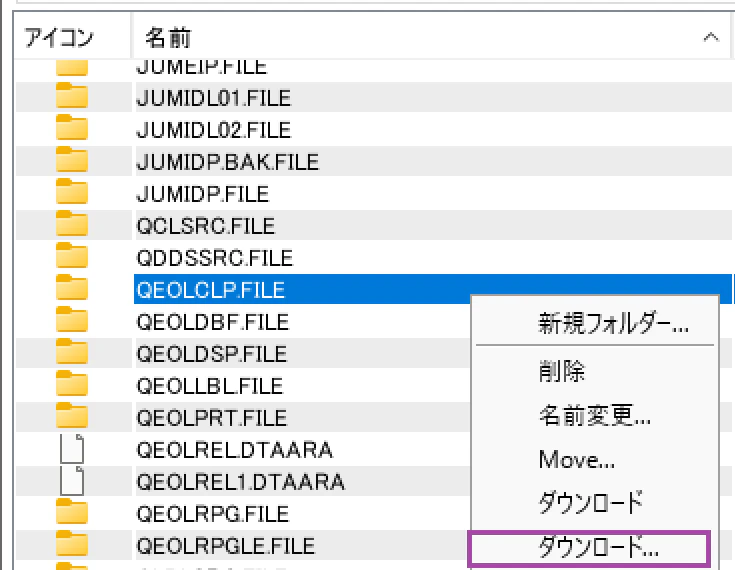This screenshot has height=570, width=735.
Task: Click the folder icon next to QEOLPRT.FILE
Action: pyautogui.click(x=72, y=415)
